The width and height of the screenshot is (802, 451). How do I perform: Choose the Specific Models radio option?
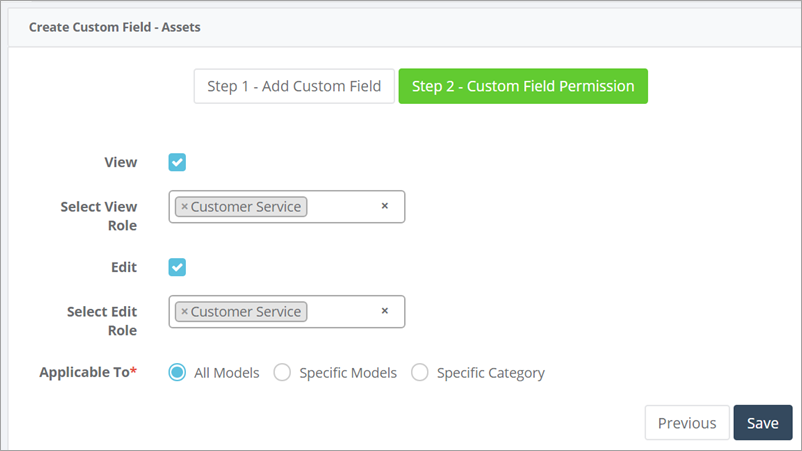pyautogui.click(x=282, y=372)
